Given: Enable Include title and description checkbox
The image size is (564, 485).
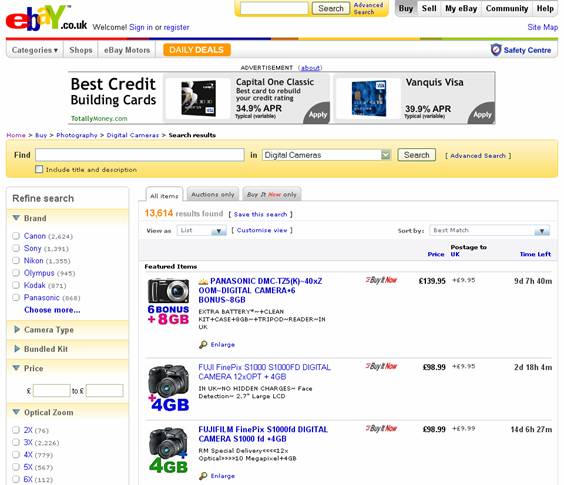Looking at the screenshot, I should point(39,169).
